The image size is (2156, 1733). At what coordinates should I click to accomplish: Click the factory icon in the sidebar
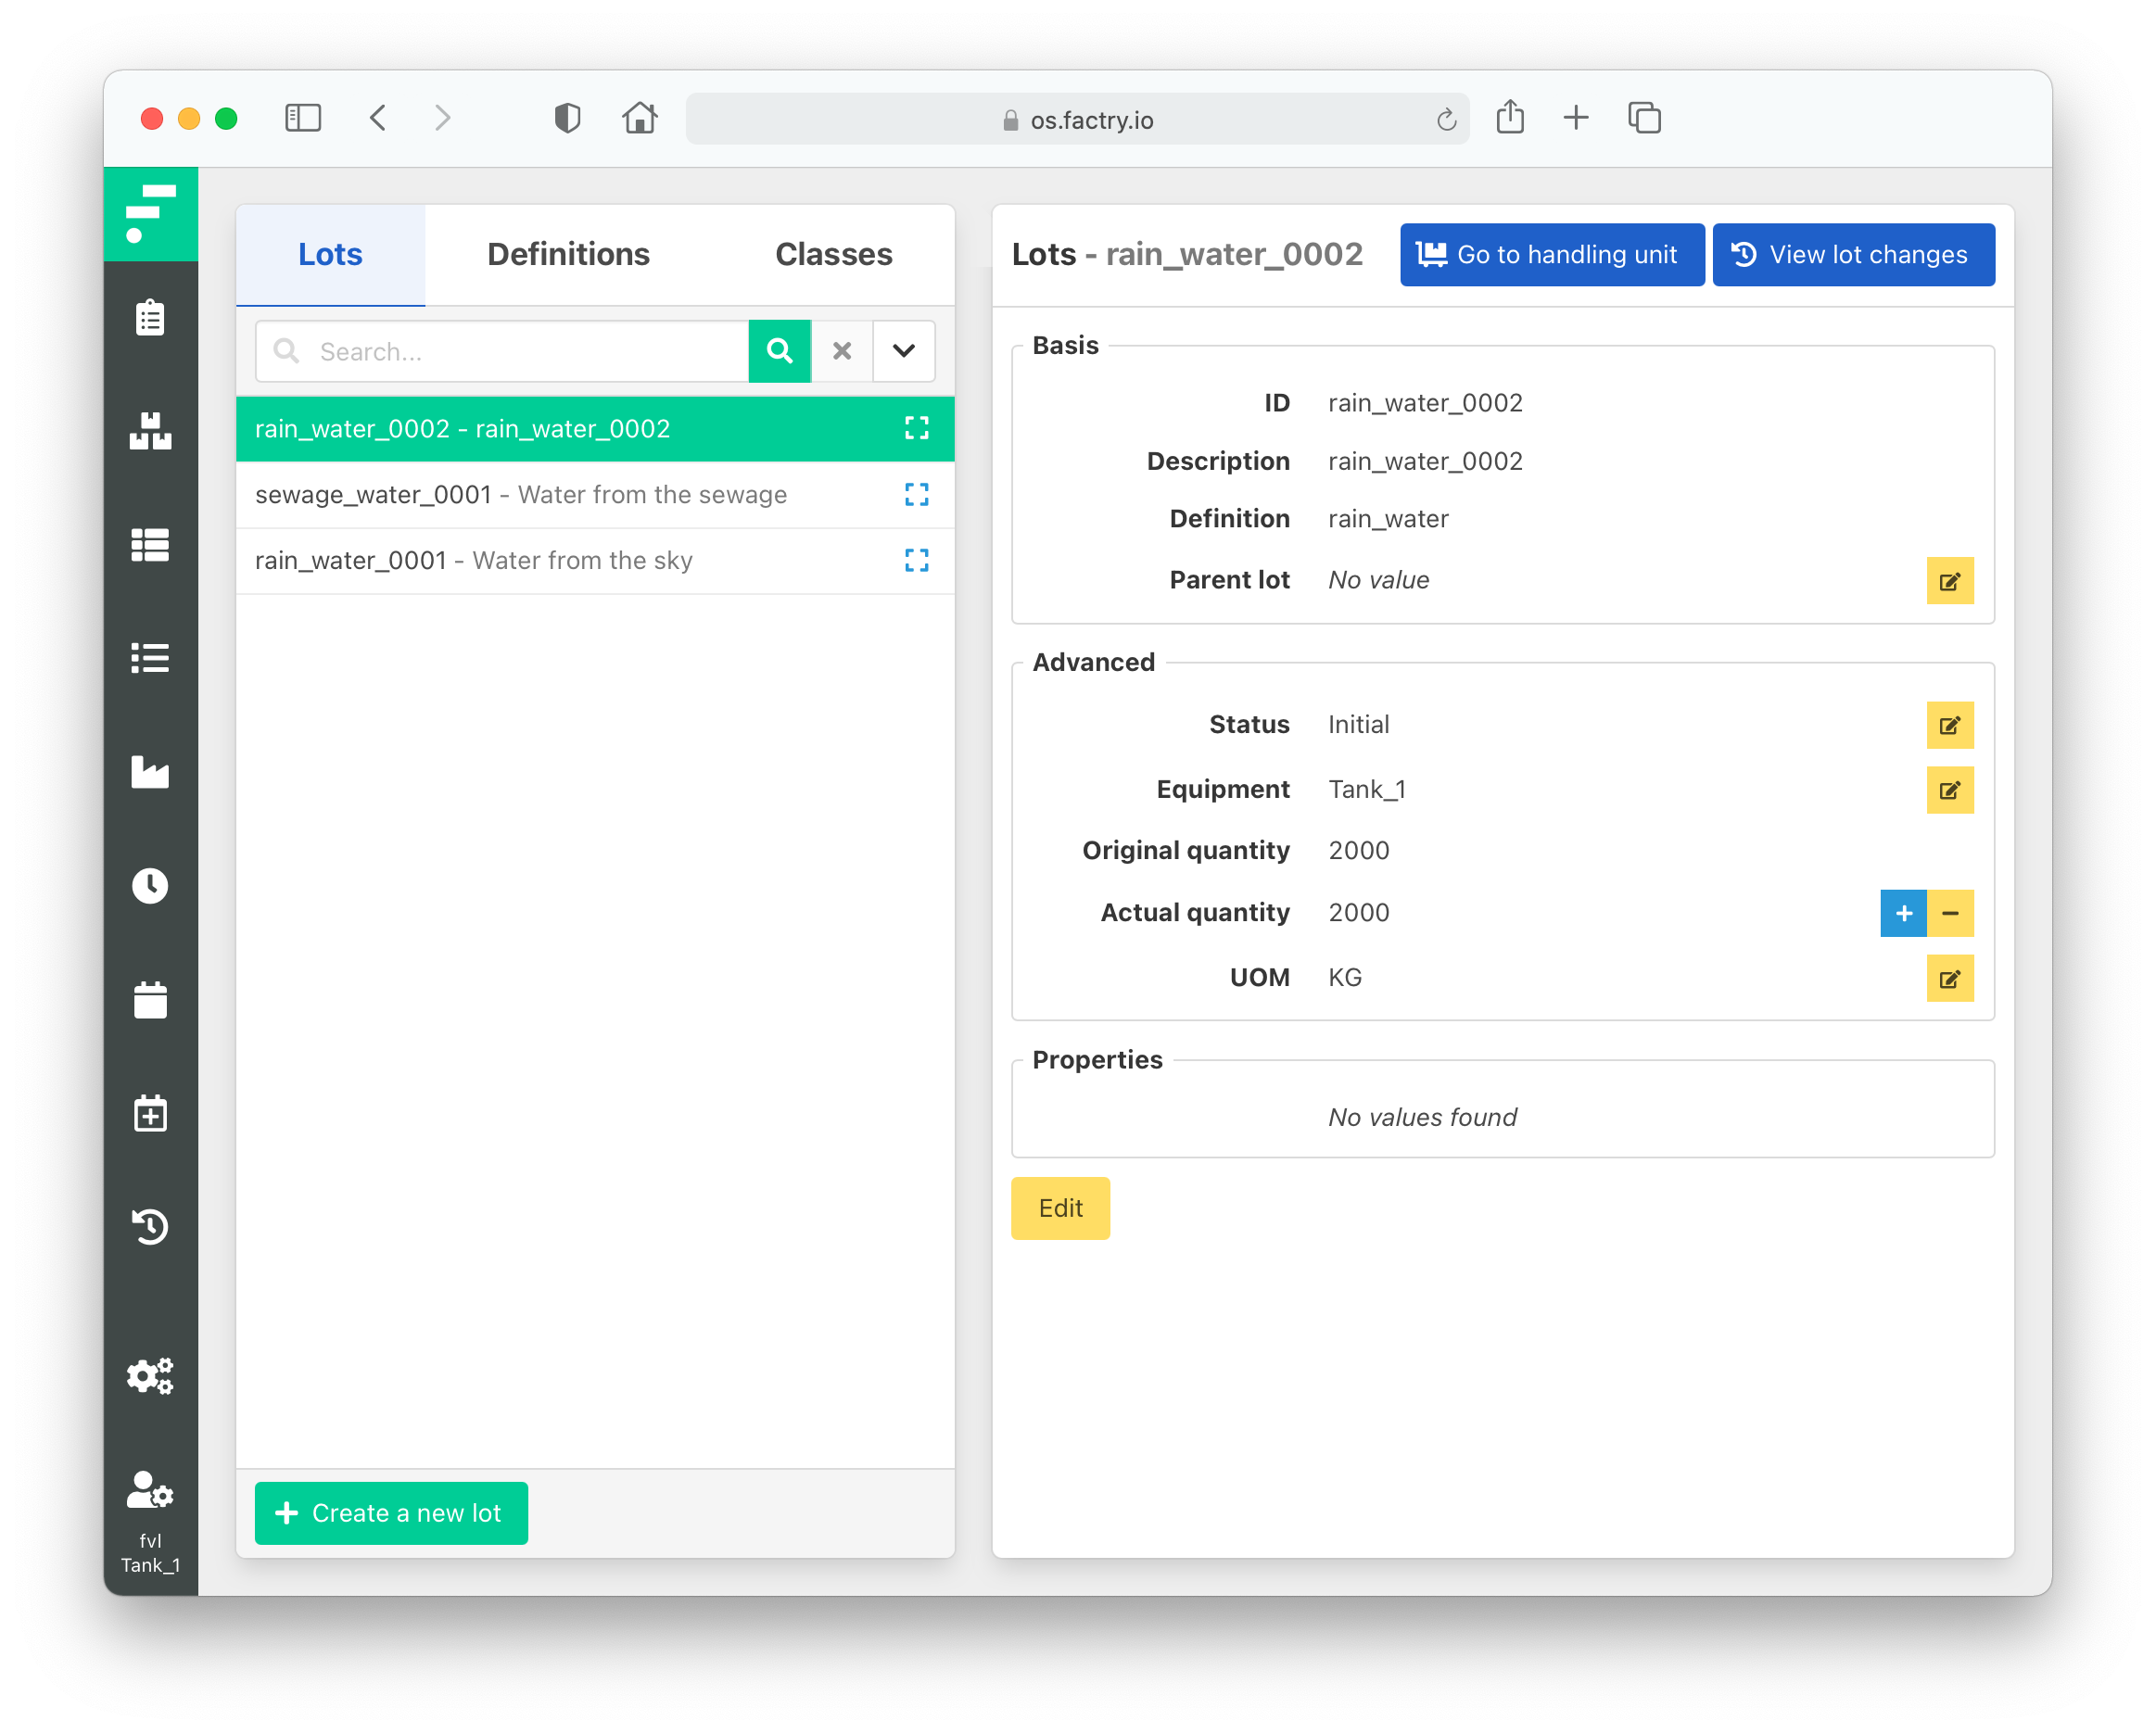coord(150,772)
